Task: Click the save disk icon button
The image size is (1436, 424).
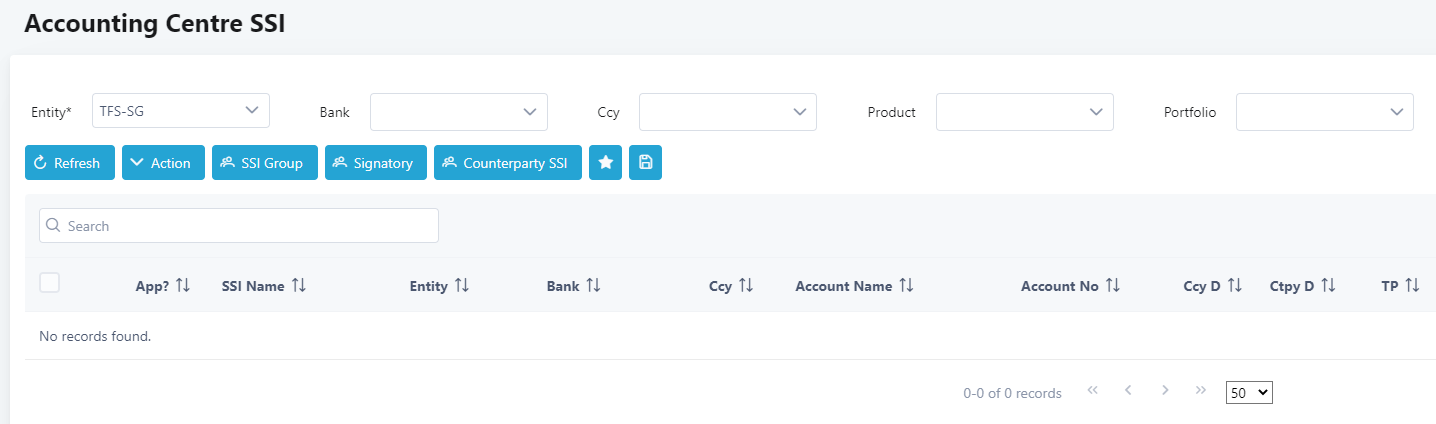Action: click(645, 163)
